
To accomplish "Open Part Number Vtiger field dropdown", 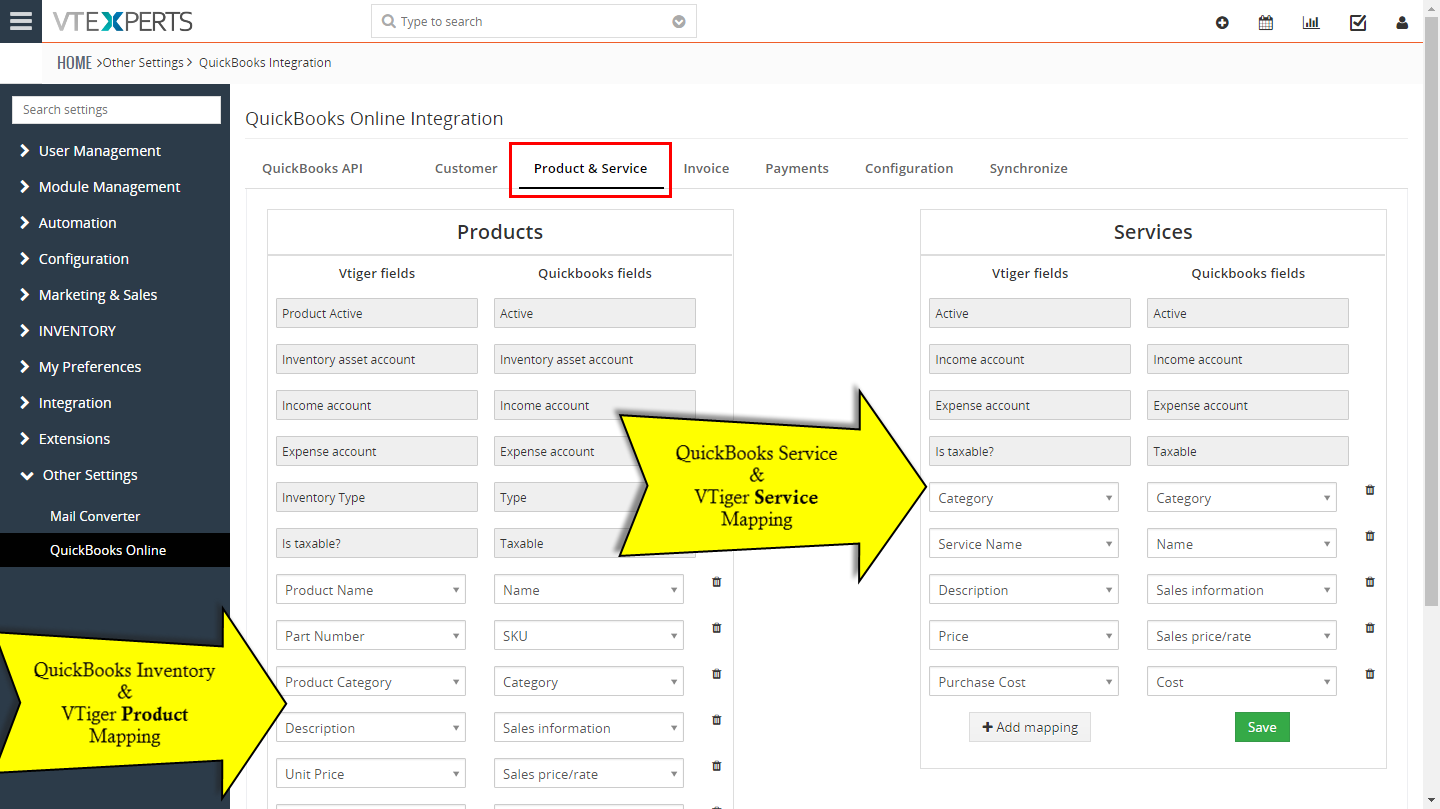I will pyautogui.click(x=371, y=636).
